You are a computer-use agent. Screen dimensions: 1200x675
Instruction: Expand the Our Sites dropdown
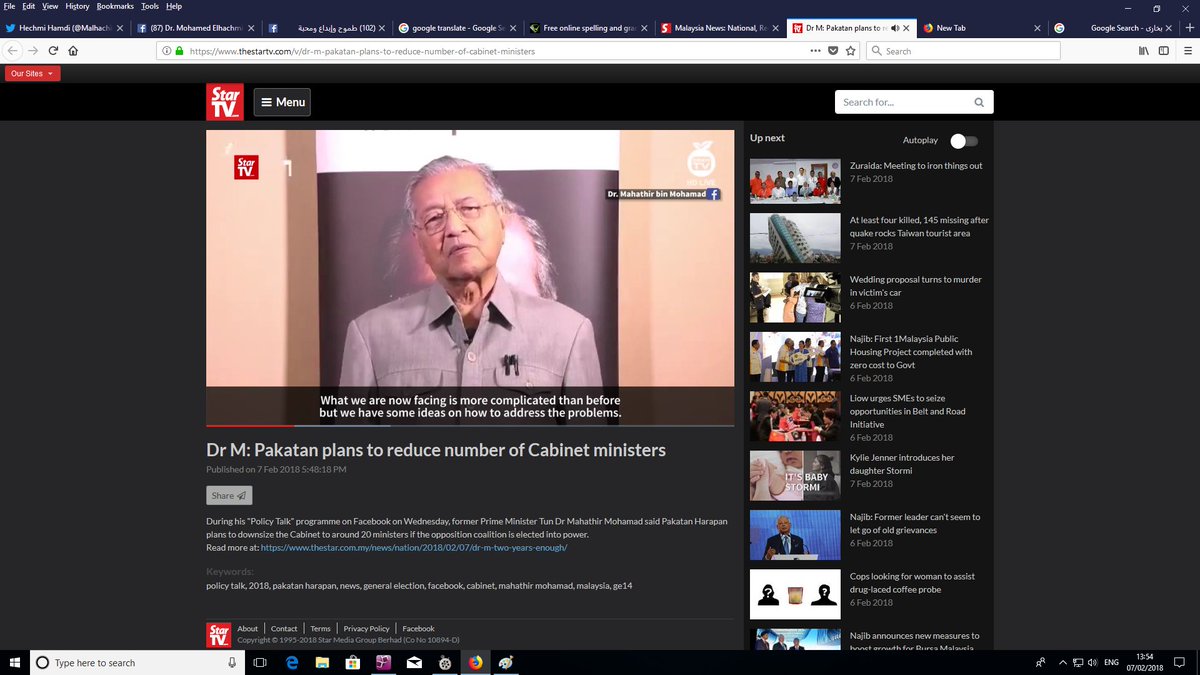click(33, 73)
